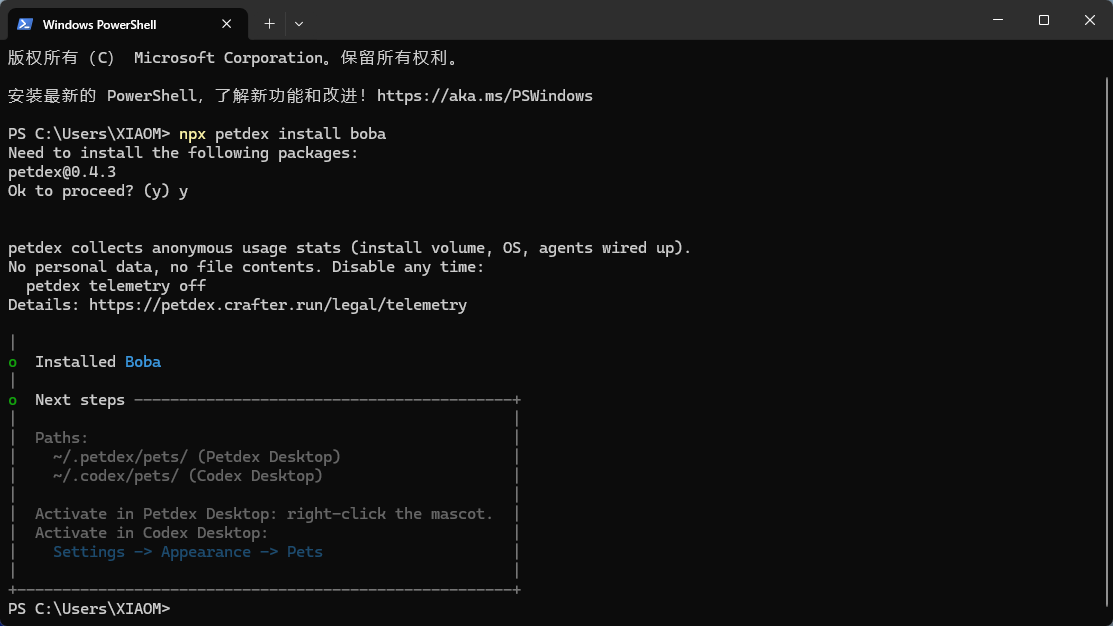Click 'Need to install the following packages:' line
The image size is (1113, 626).
pyautogui.click(x=183, y=153)
